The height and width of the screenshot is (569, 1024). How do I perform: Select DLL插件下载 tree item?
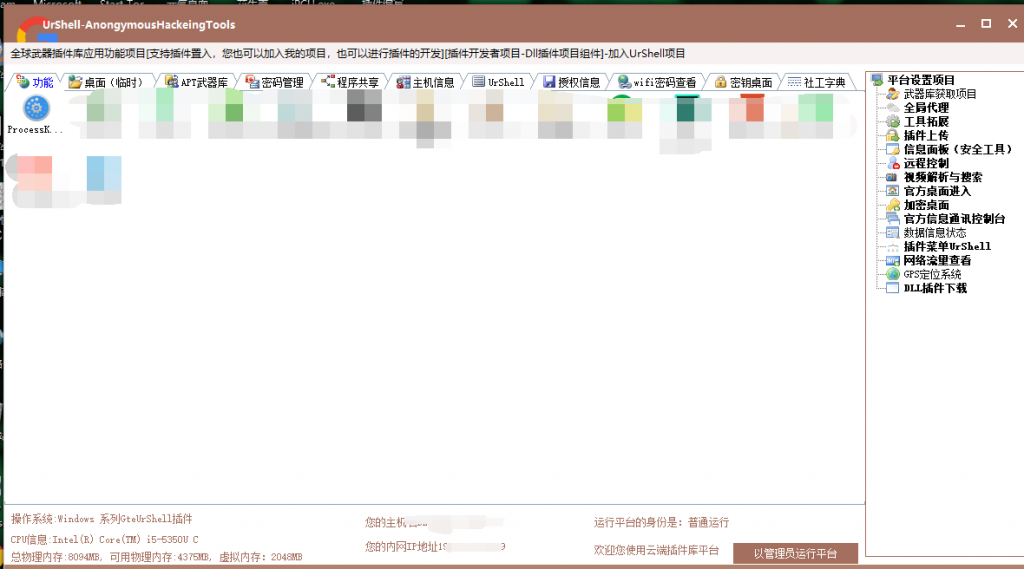[x=935, y=288]
